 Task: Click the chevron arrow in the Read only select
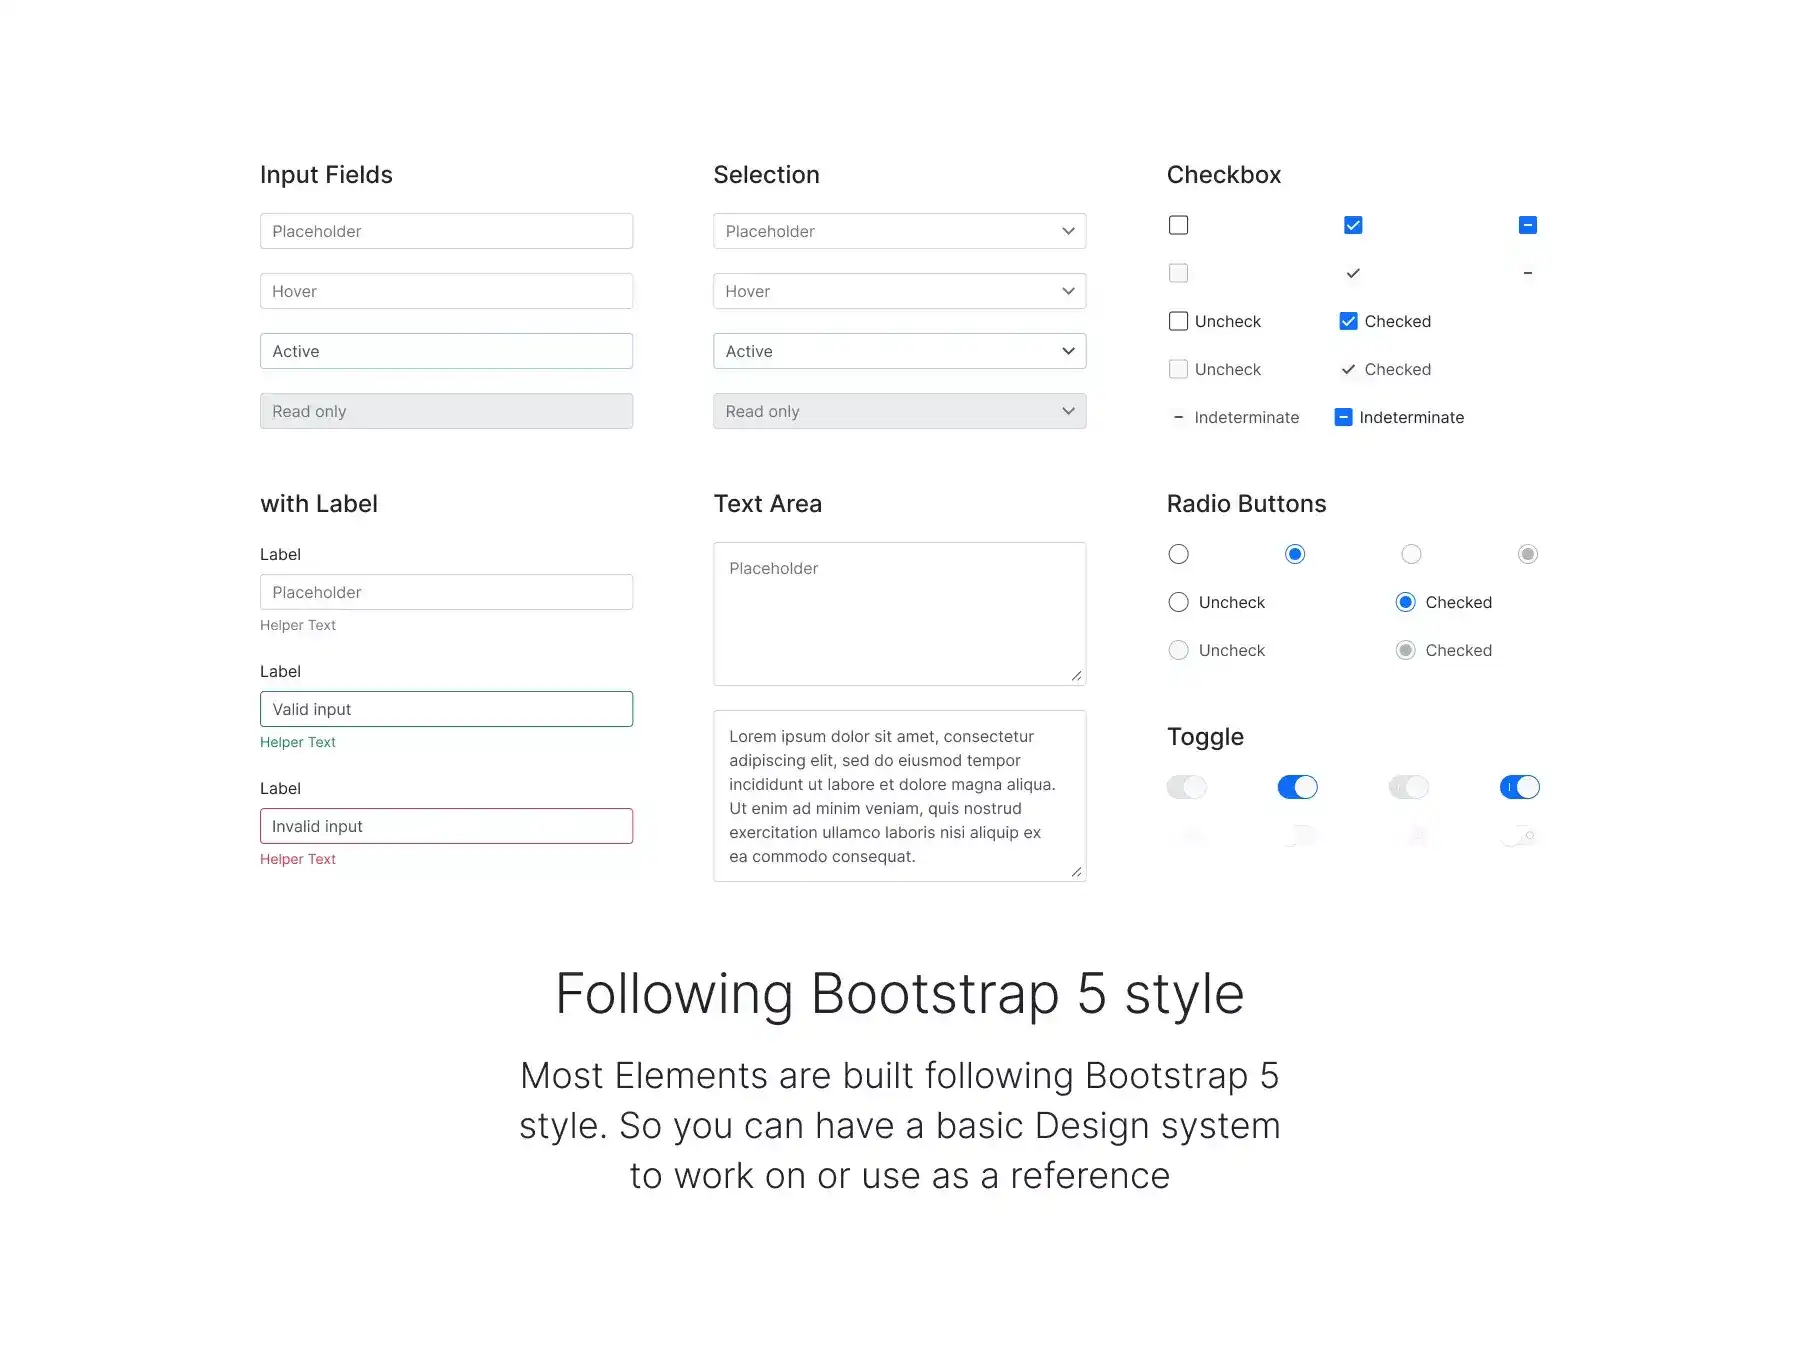tap(1068, 411)
